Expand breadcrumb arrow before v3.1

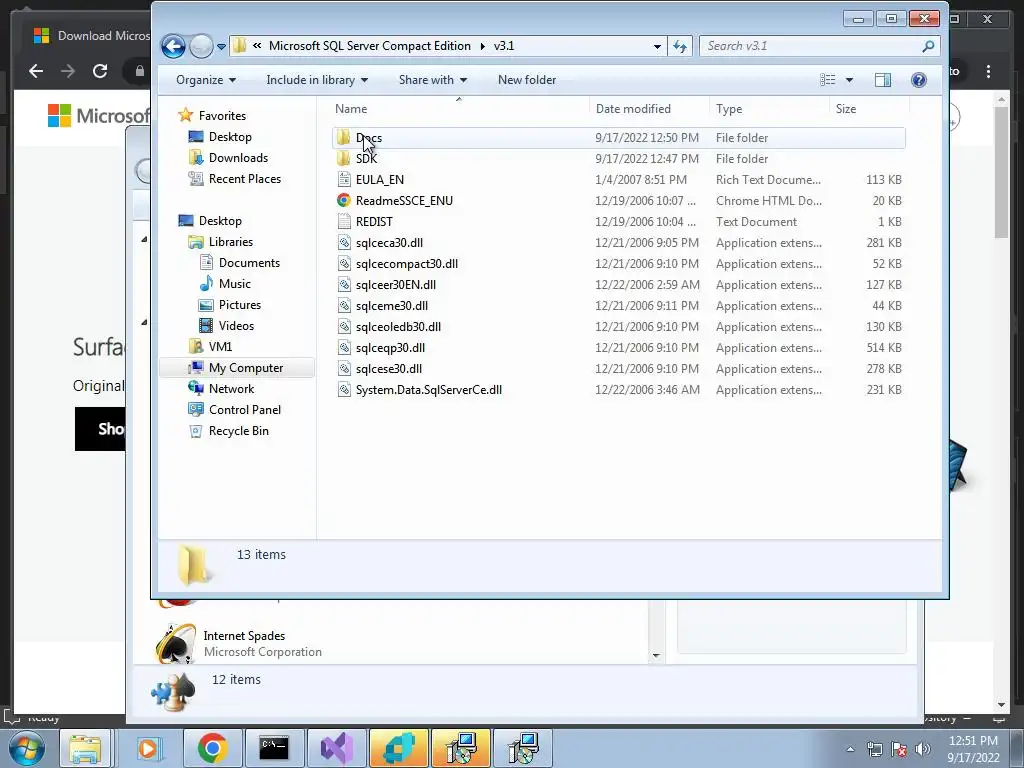[483, 46]
